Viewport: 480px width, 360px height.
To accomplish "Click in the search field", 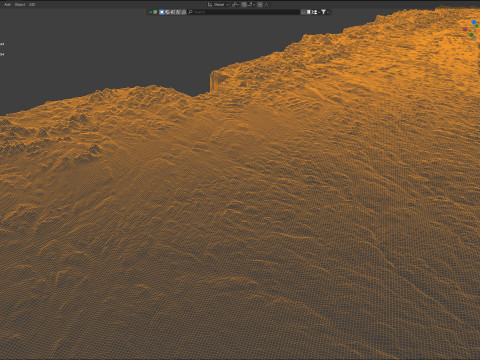I will point(245,12).
